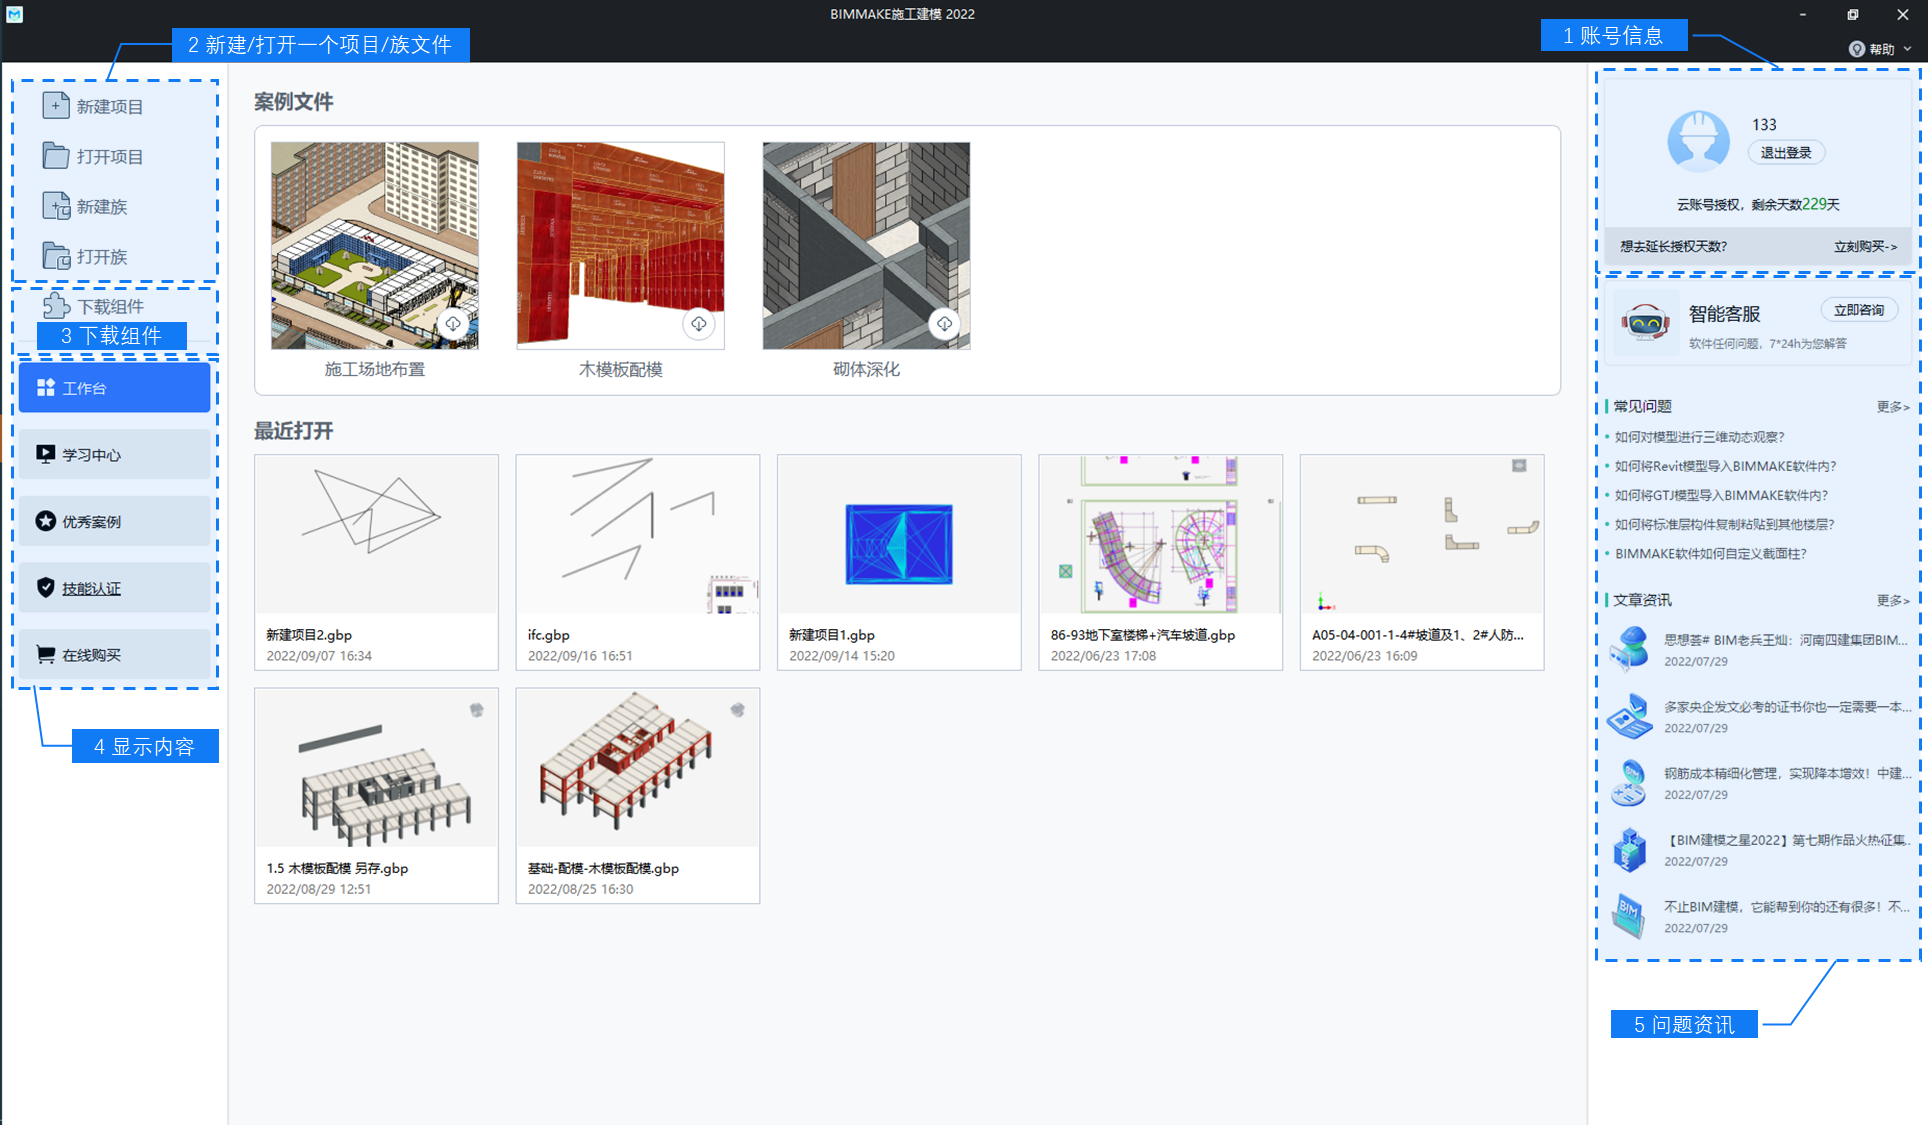The height and width of the screenshot is (1125, 1928).
Task: Open recent file 新建项目1.gbp
Action: 899,562
